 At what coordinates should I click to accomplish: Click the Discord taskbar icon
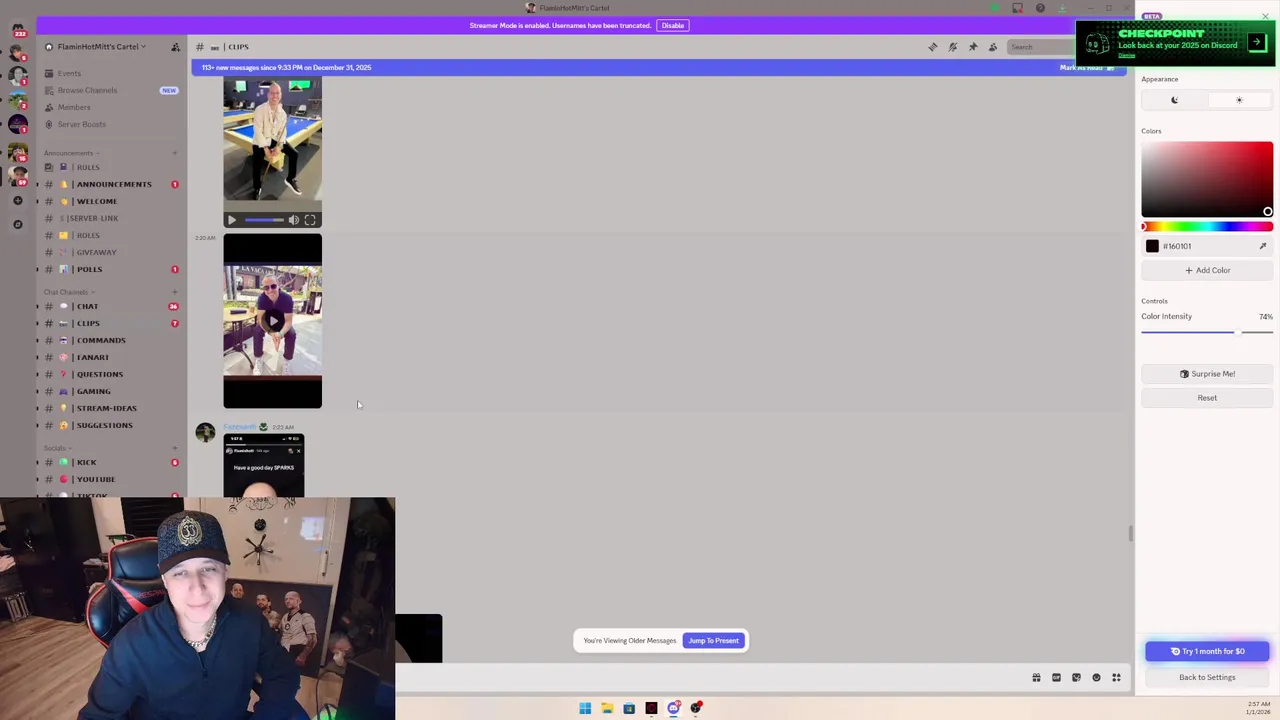pos(673,708)
